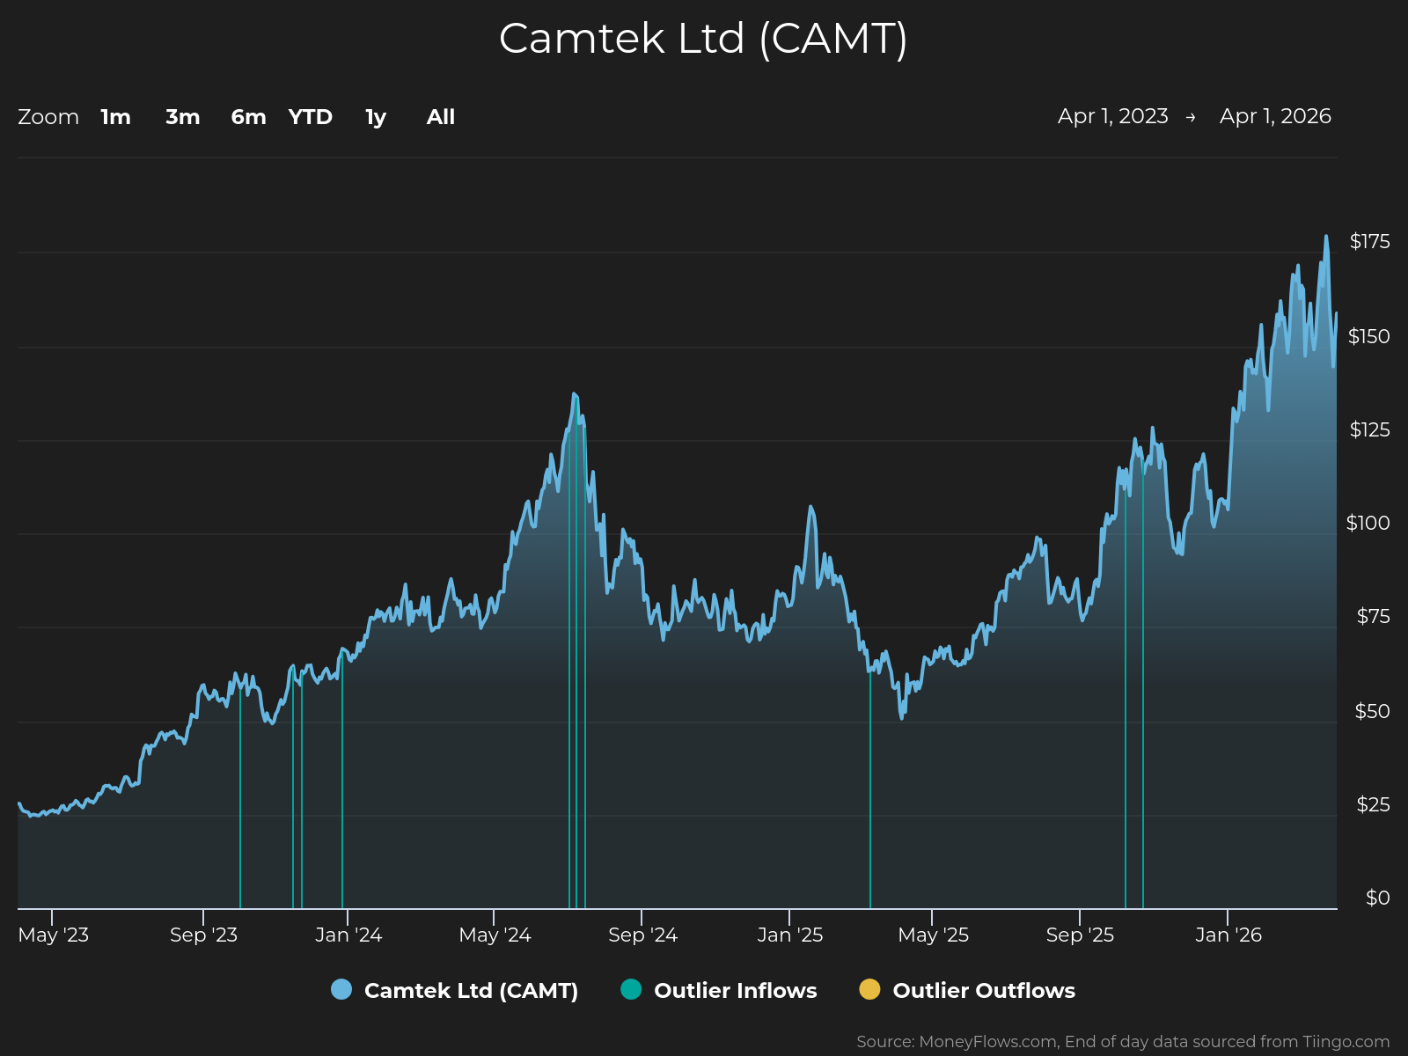
Task: Click the Zoom label text
Action: click(48, 117)
